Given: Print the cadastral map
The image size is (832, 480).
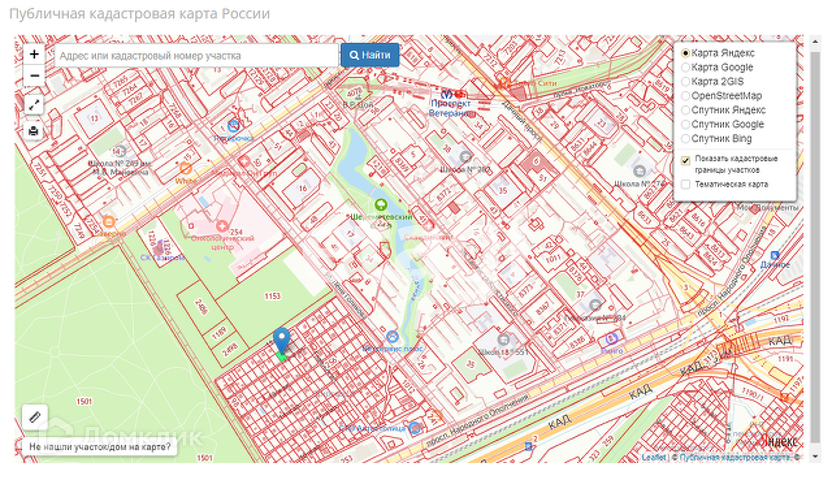Looking at the screenshot, I should (x=34, y=130).
